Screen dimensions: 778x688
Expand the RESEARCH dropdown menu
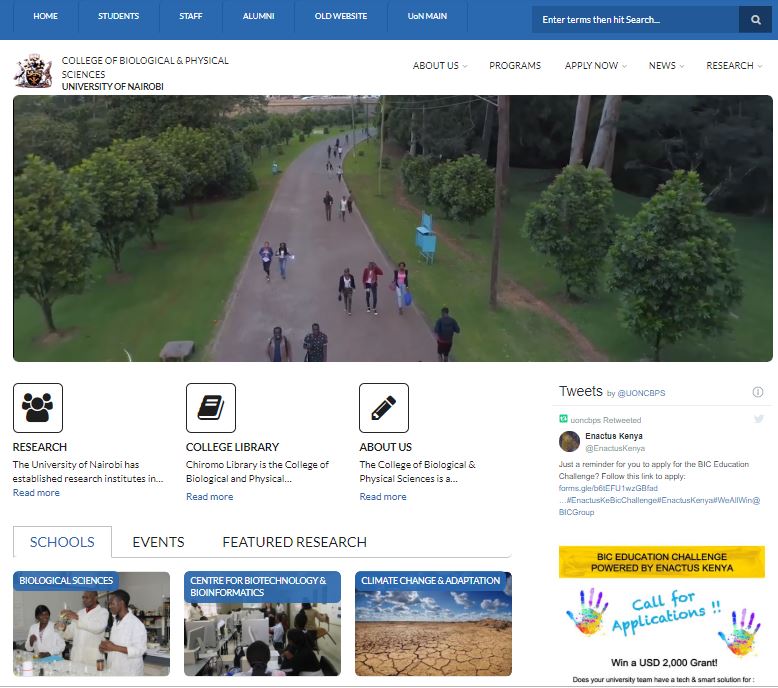[x=734, y=66]
